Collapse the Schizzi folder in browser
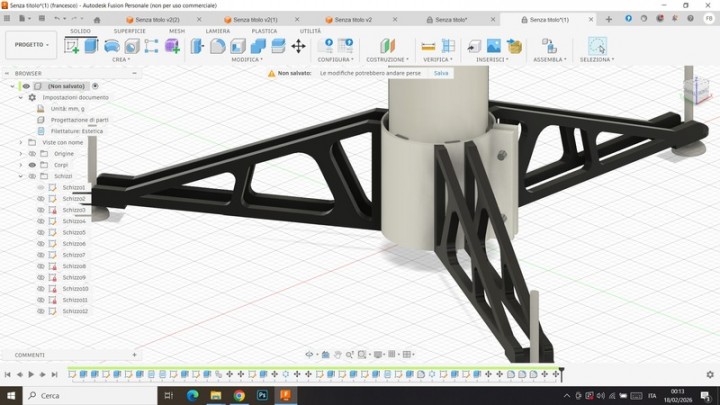Viewport: 720px width, 405px height. [20, 176]
